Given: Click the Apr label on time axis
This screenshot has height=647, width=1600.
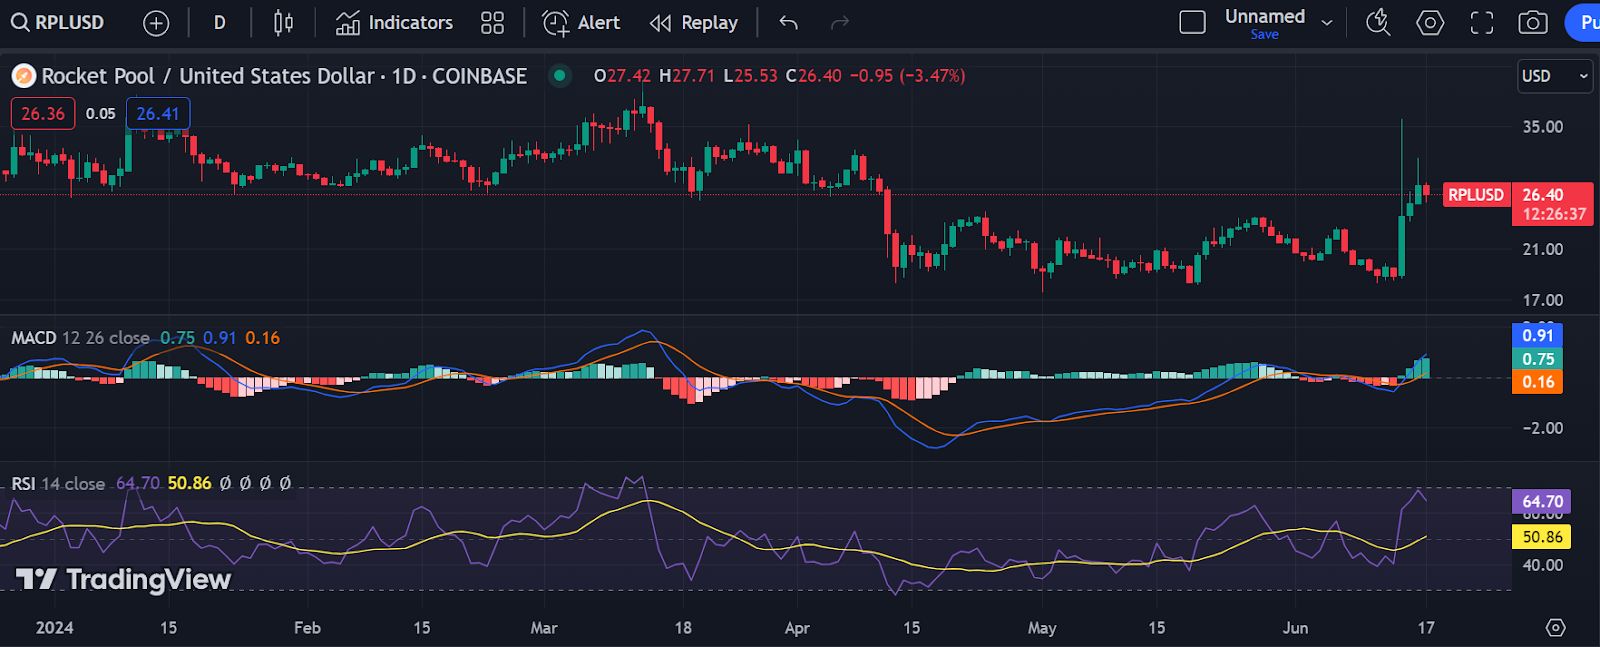Looking at the screenshot, I should coord(797,628).
